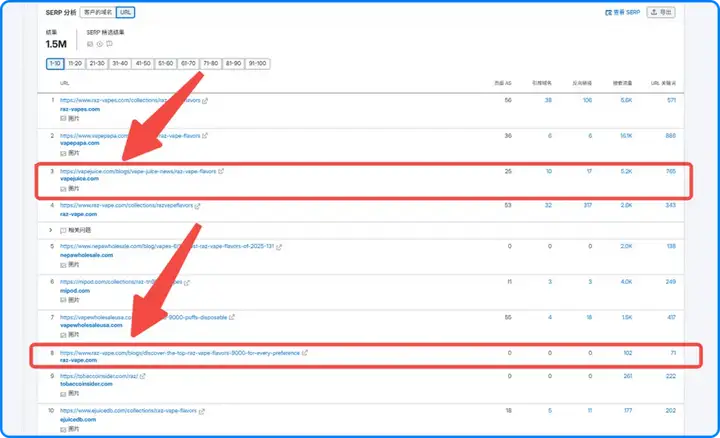
Task: Click backlinks value 106 in row 1
Action: [587, 100]
